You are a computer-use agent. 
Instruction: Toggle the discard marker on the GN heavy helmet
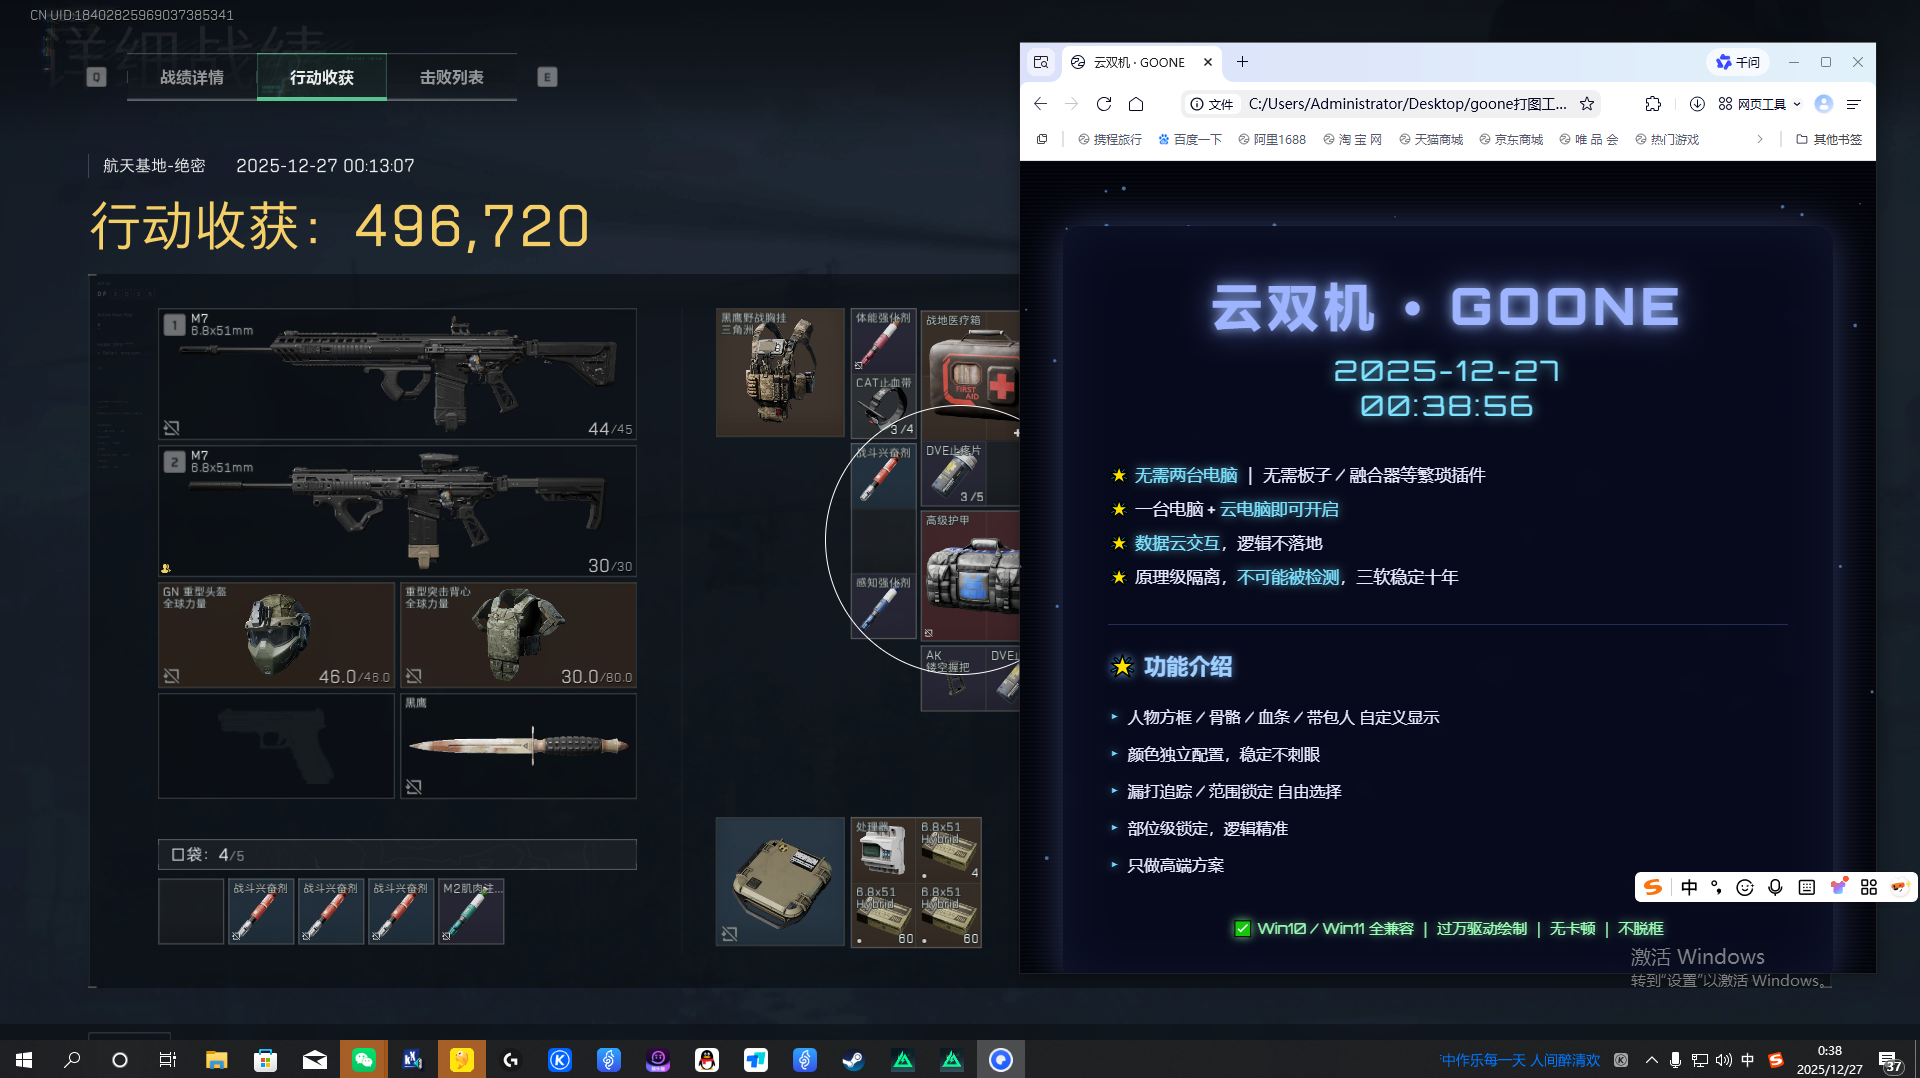(172, 676)
